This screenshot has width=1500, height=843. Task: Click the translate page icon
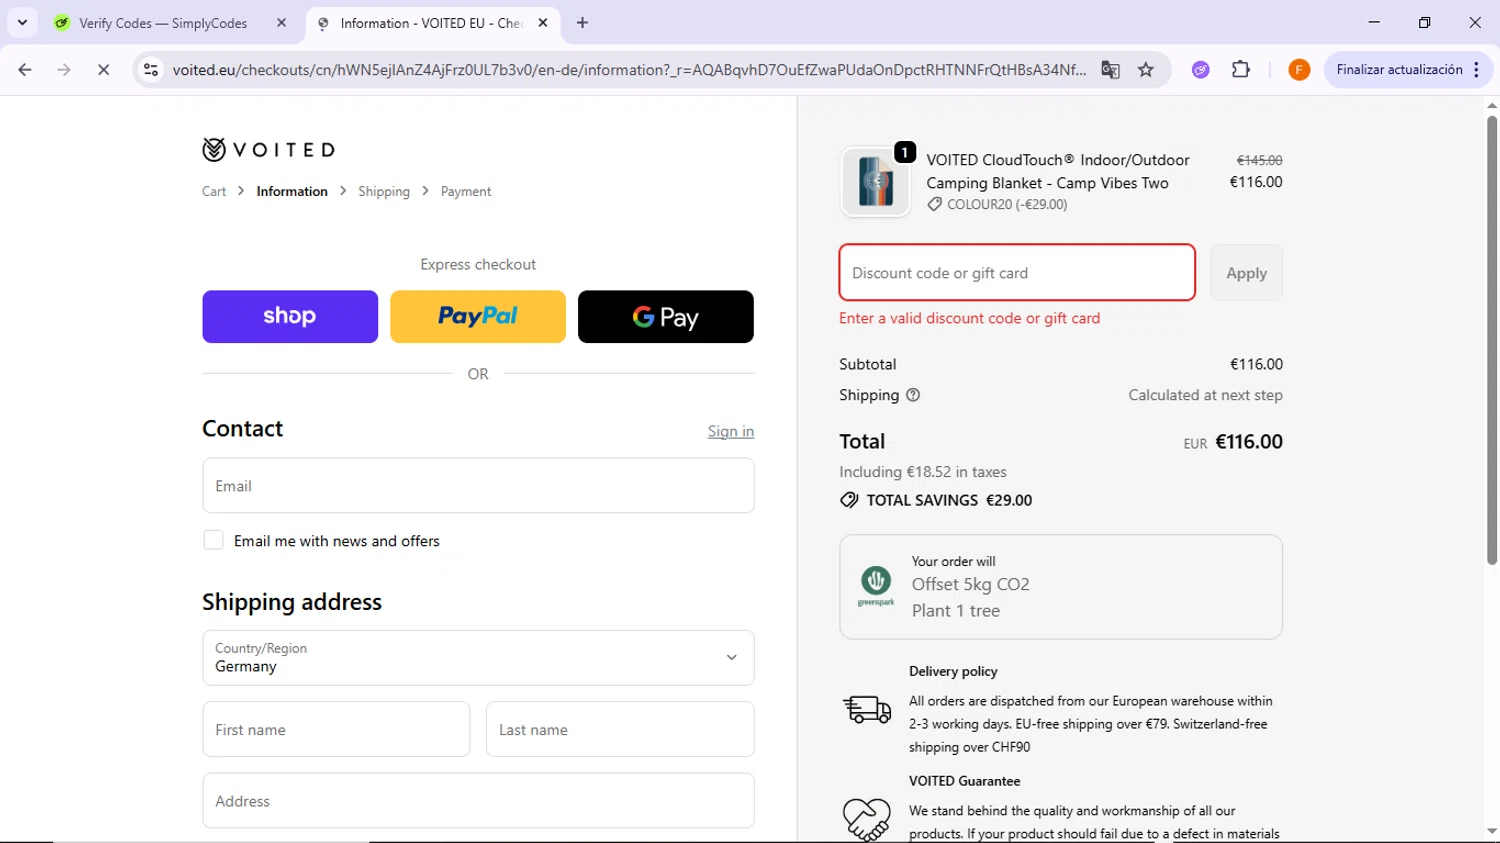1110,70
